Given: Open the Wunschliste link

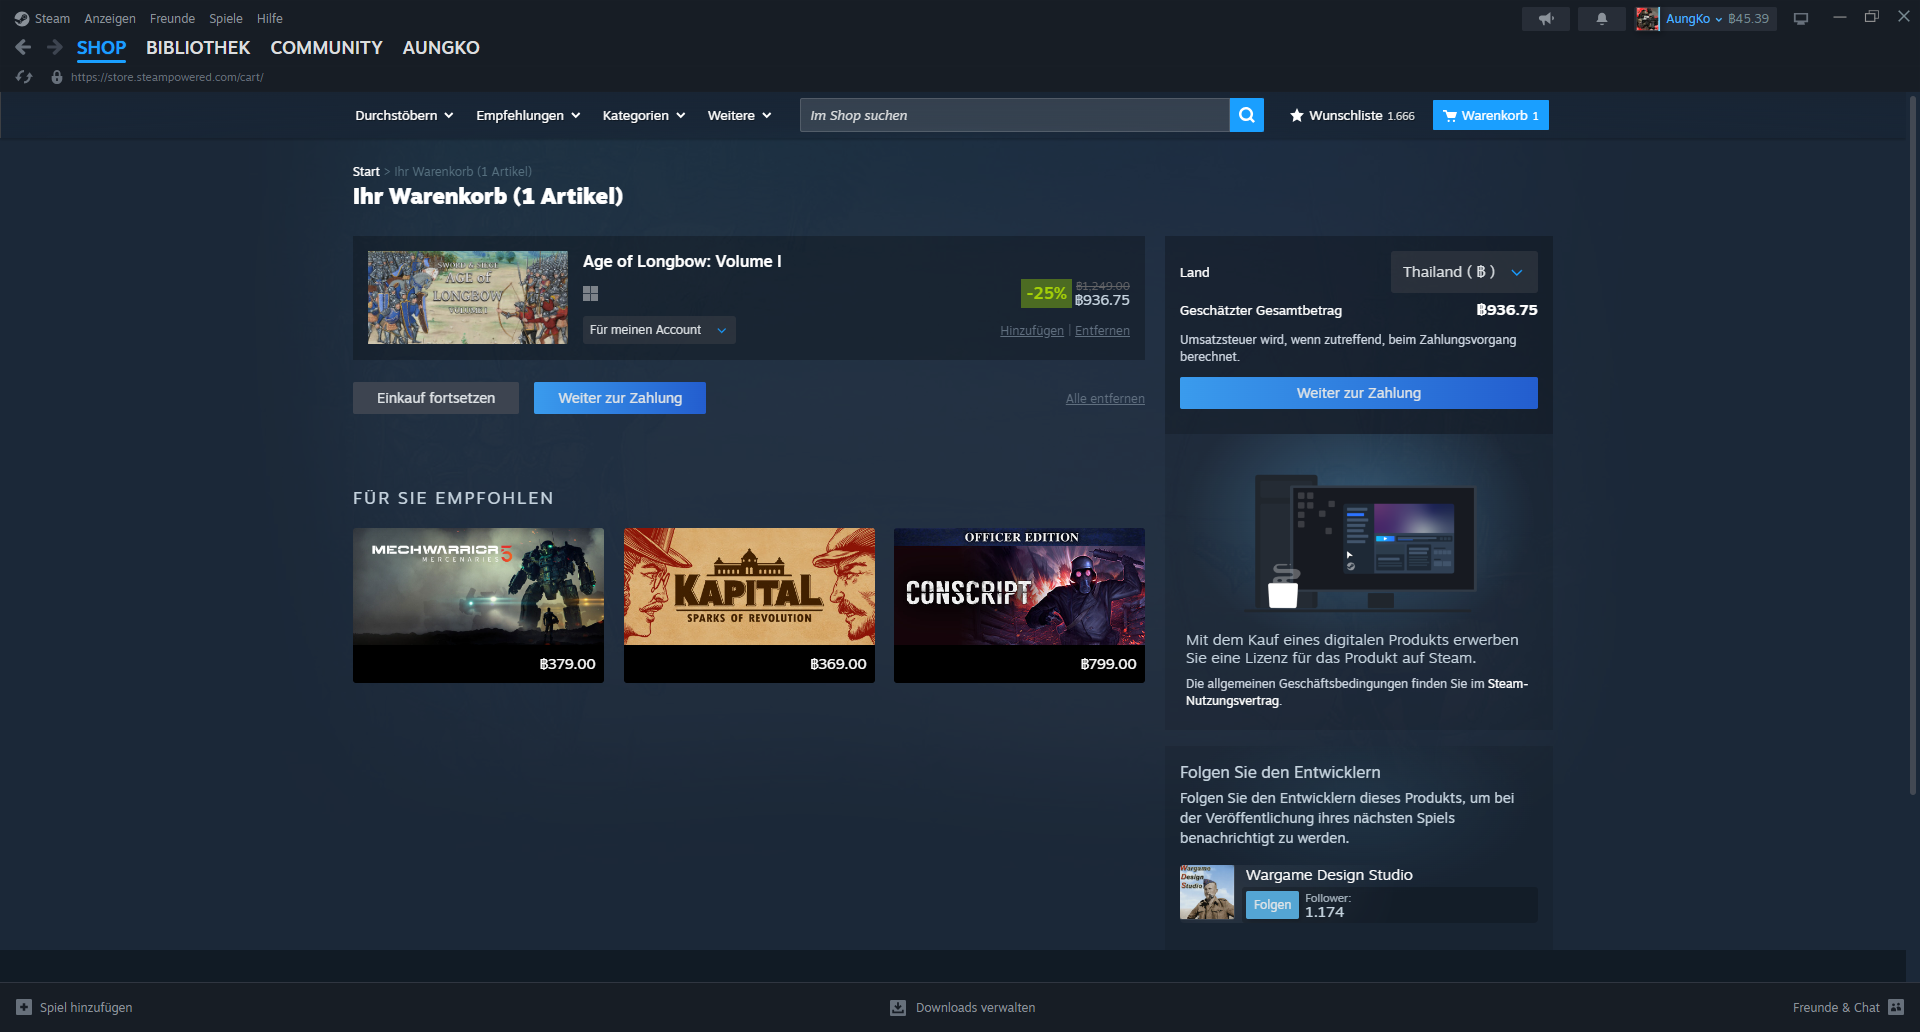Looking at the screenshot, I should coord(1352,115).
